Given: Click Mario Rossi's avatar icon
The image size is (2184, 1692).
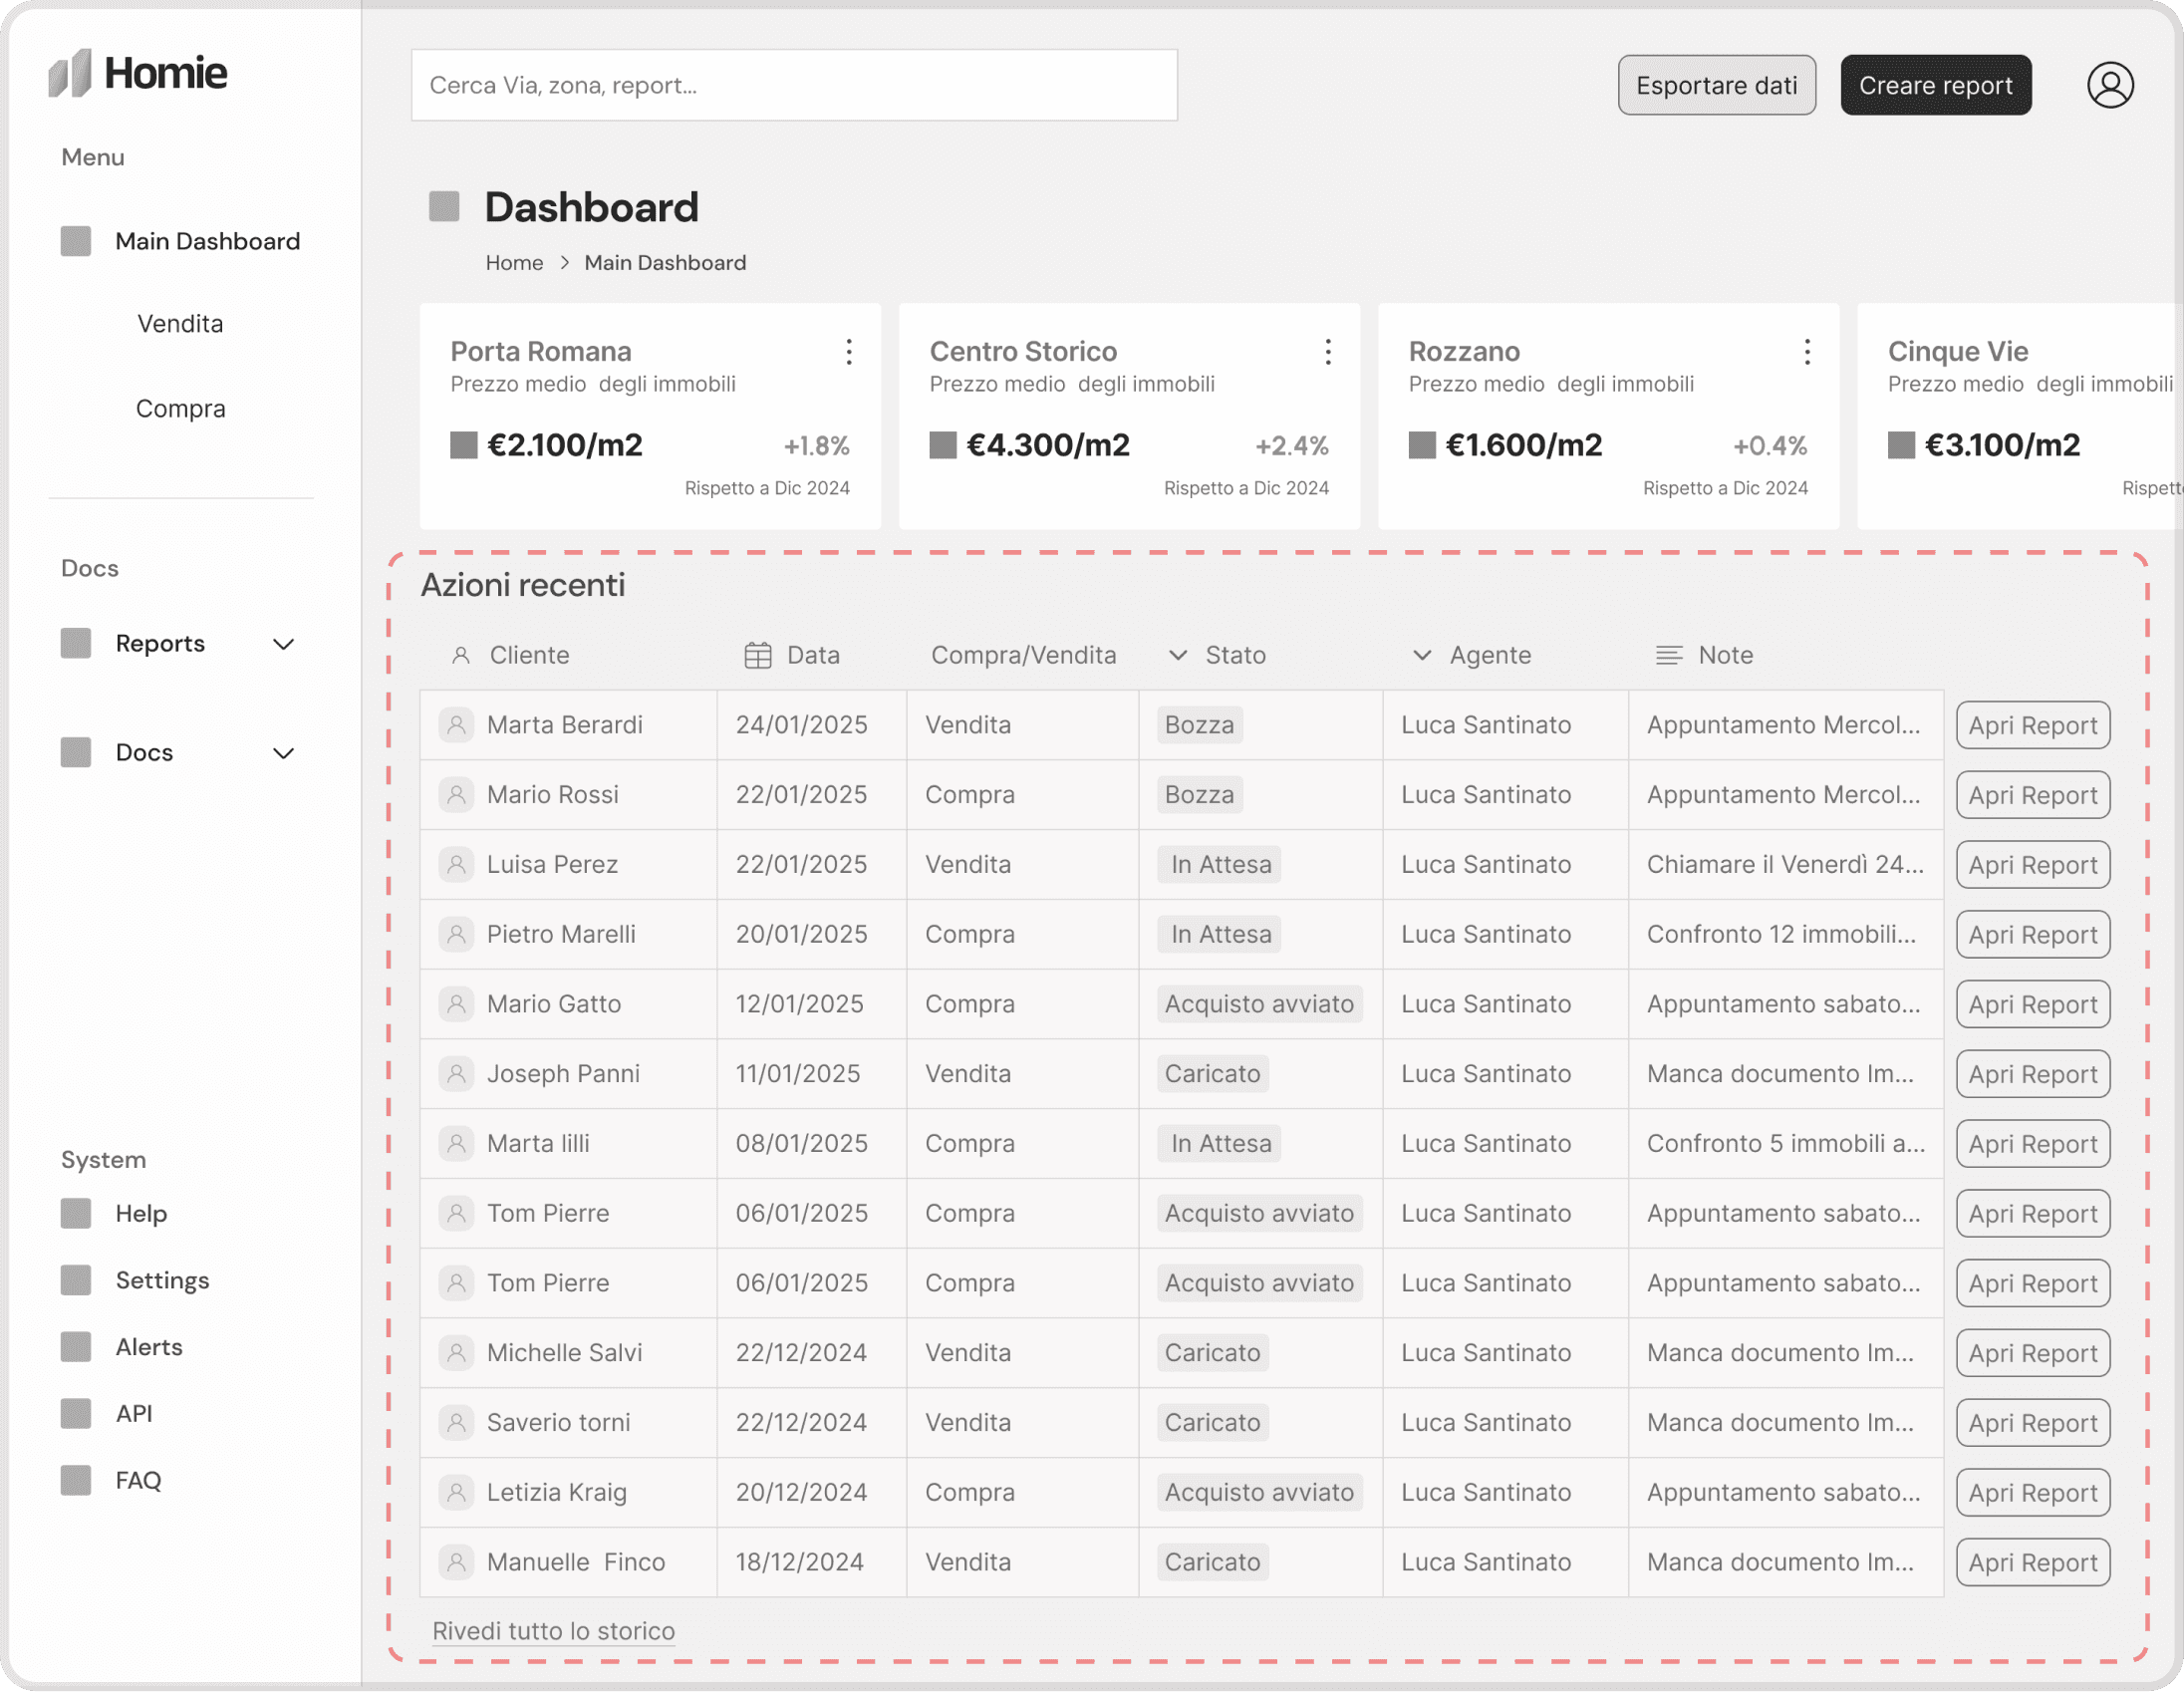Looking at the screenshot, I should 456,795.
